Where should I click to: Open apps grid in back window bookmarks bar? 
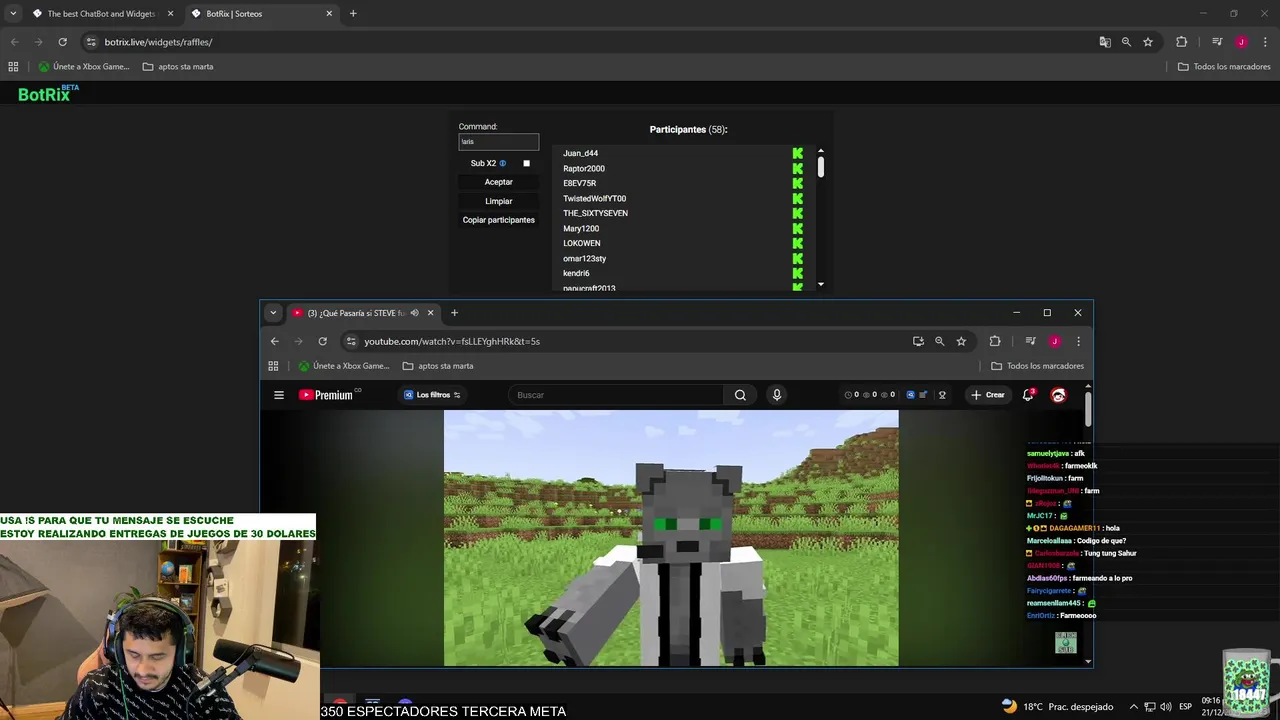pos(13,67)
